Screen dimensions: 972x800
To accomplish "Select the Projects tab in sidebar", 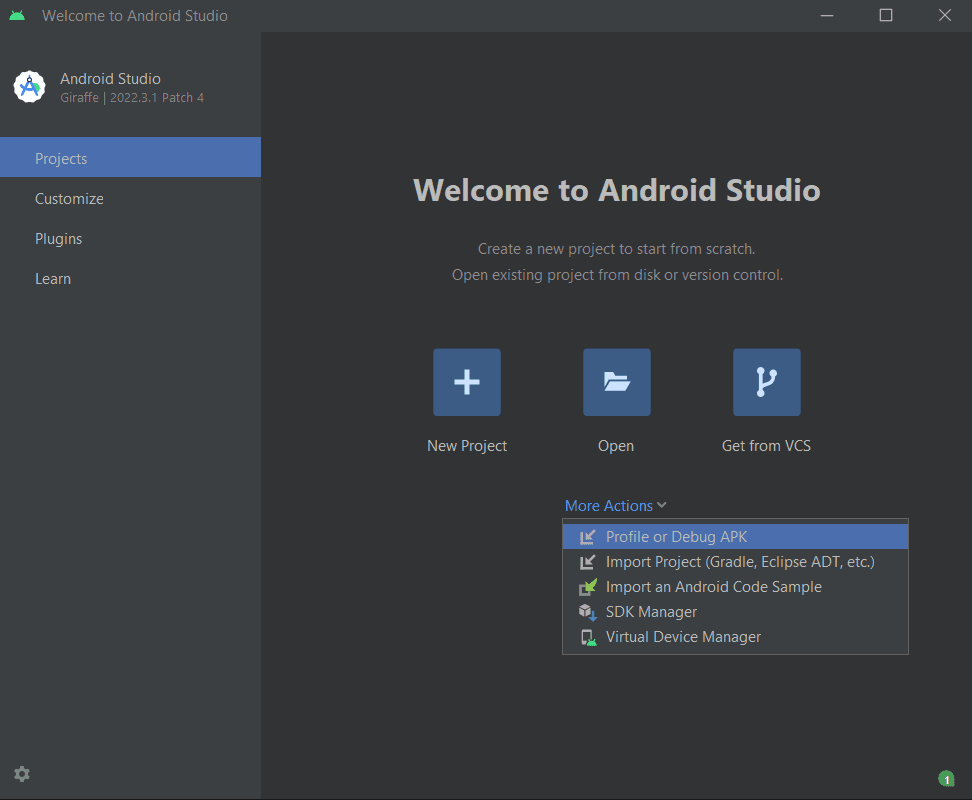I will coord(130,157).
